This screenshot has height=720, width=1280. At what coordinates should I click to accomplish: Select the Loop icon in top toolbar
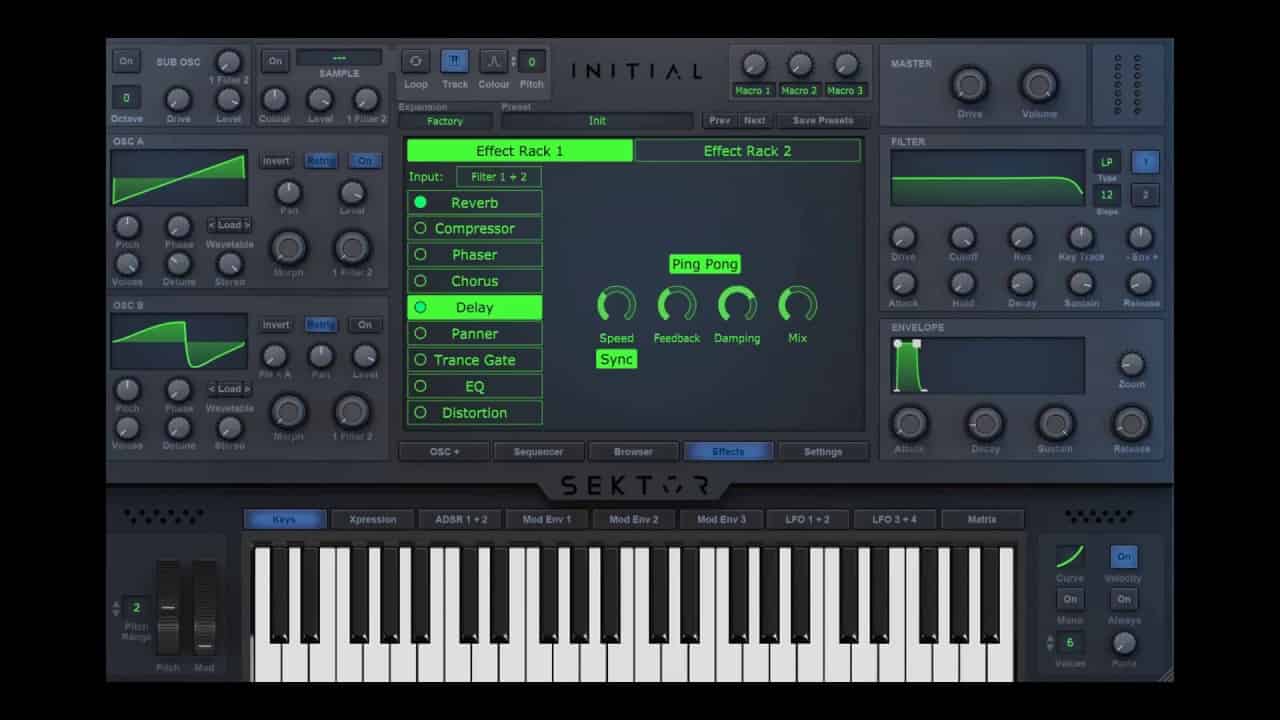pos(415,61)
